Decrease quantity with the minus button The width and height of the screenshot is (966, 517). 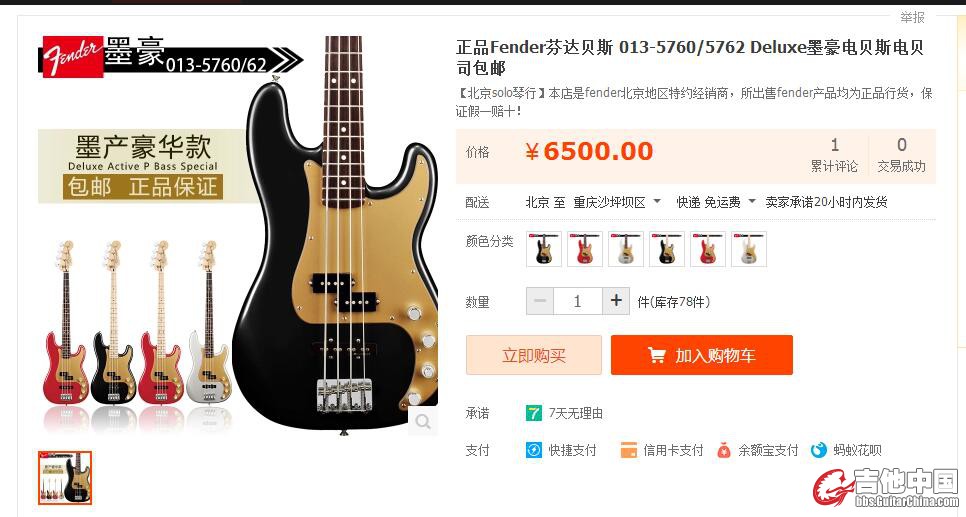[540, 301]
